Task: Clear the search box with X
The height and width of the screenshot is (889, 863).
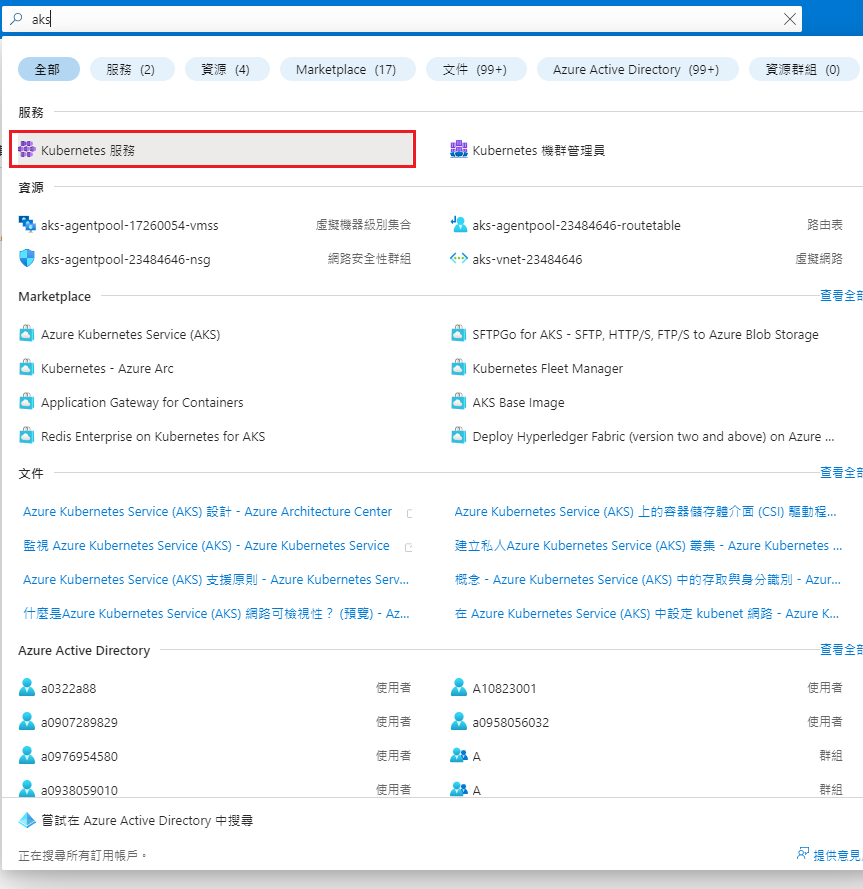Action: [x=789, y=19]
